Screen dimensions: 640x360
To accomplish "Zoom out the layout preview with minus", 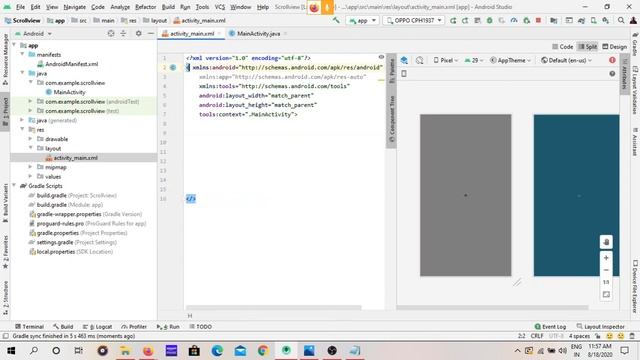I will 606,270.
